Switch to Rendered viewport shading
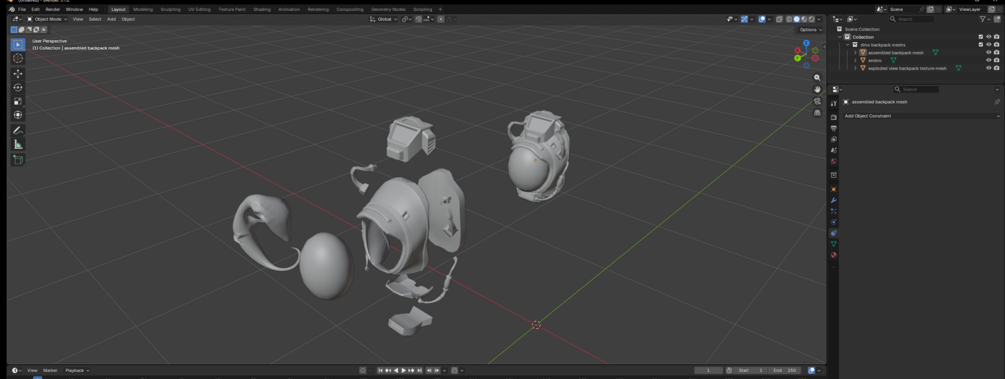 [812, 19]
